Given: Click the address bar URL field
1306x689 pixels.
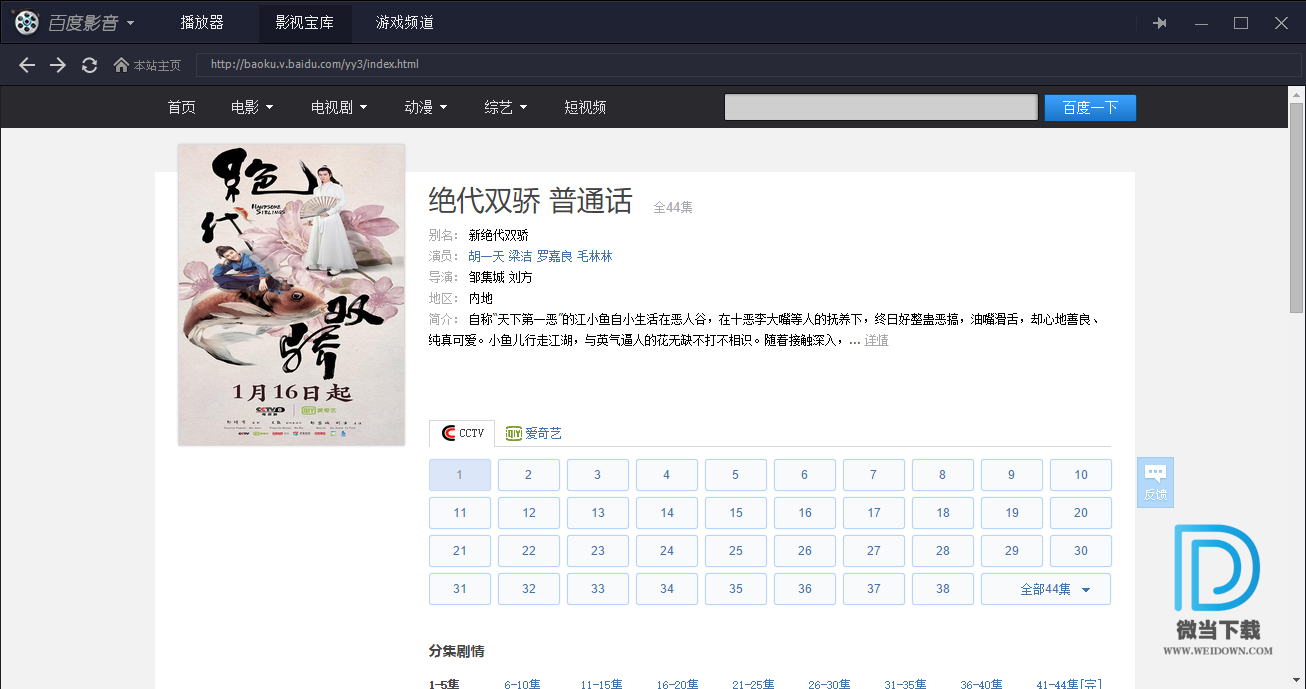Looking at the screenshot, I should (x=750, y=64).
